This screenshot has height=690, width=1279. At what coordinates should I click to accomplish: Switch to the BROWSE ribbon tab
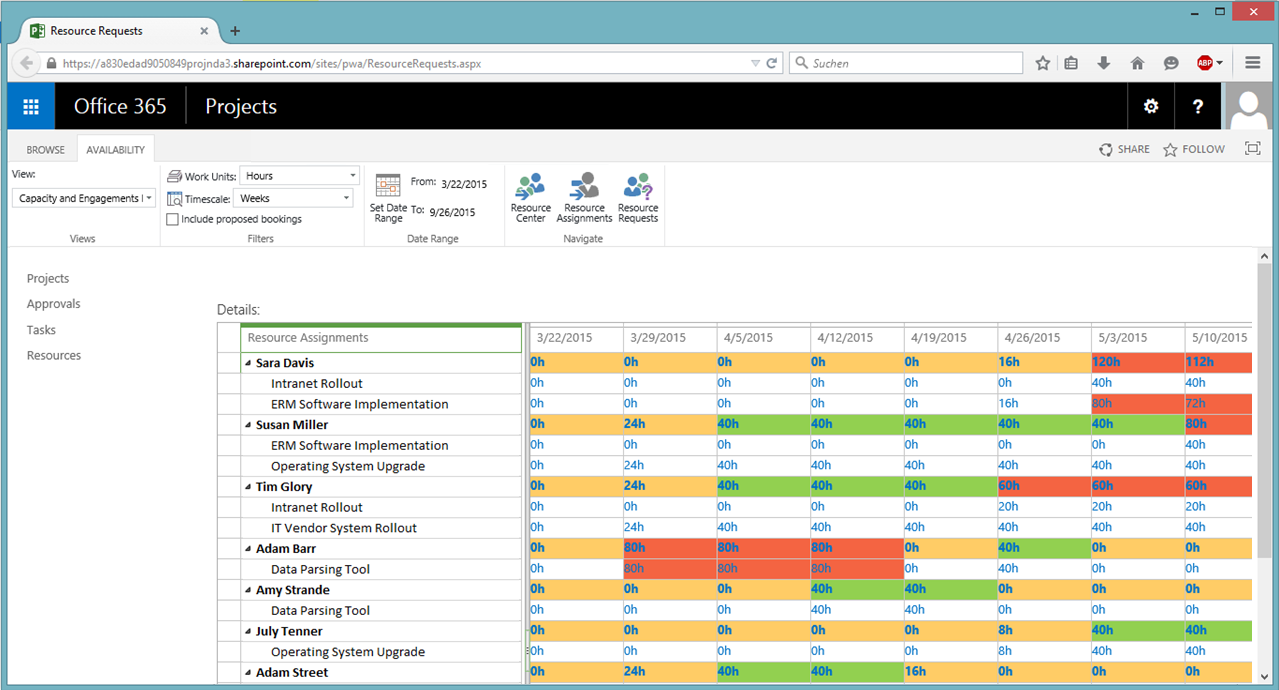45,150
